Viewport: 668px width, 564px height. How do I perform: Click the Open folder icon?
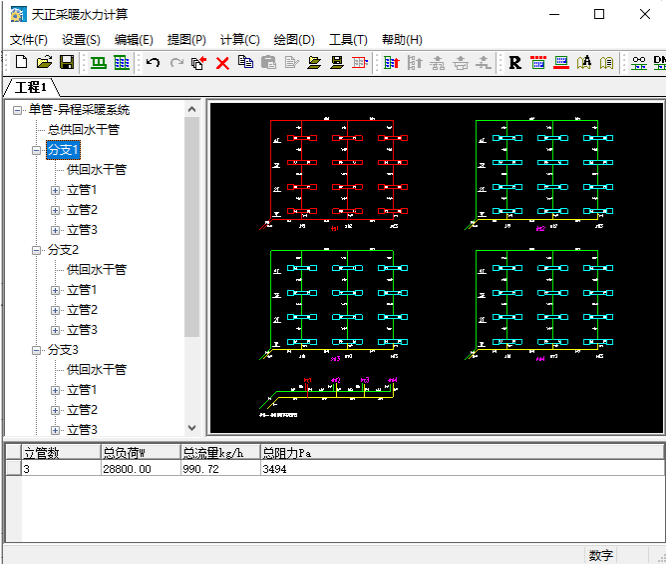click(x=43, y=63)
